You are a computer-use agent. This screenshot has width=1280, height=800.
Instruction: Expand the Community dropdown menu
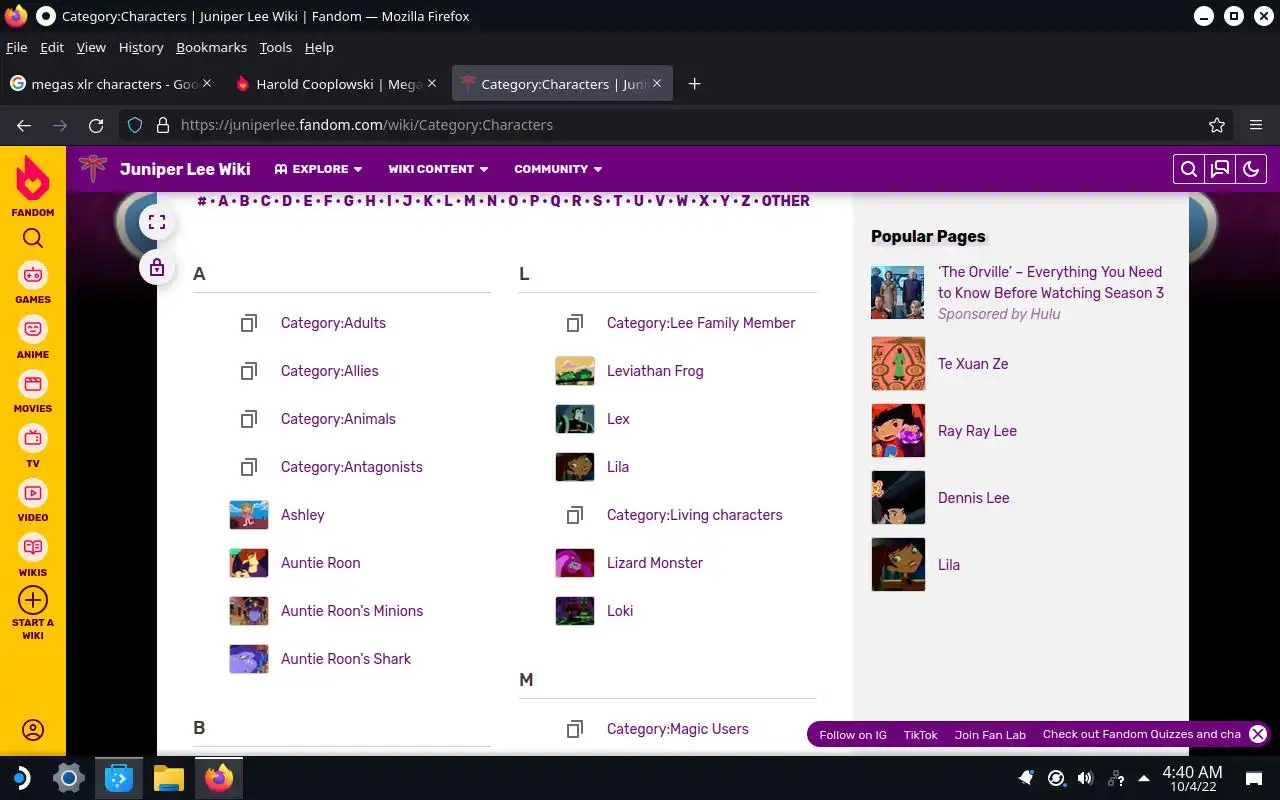click(558, 169)
